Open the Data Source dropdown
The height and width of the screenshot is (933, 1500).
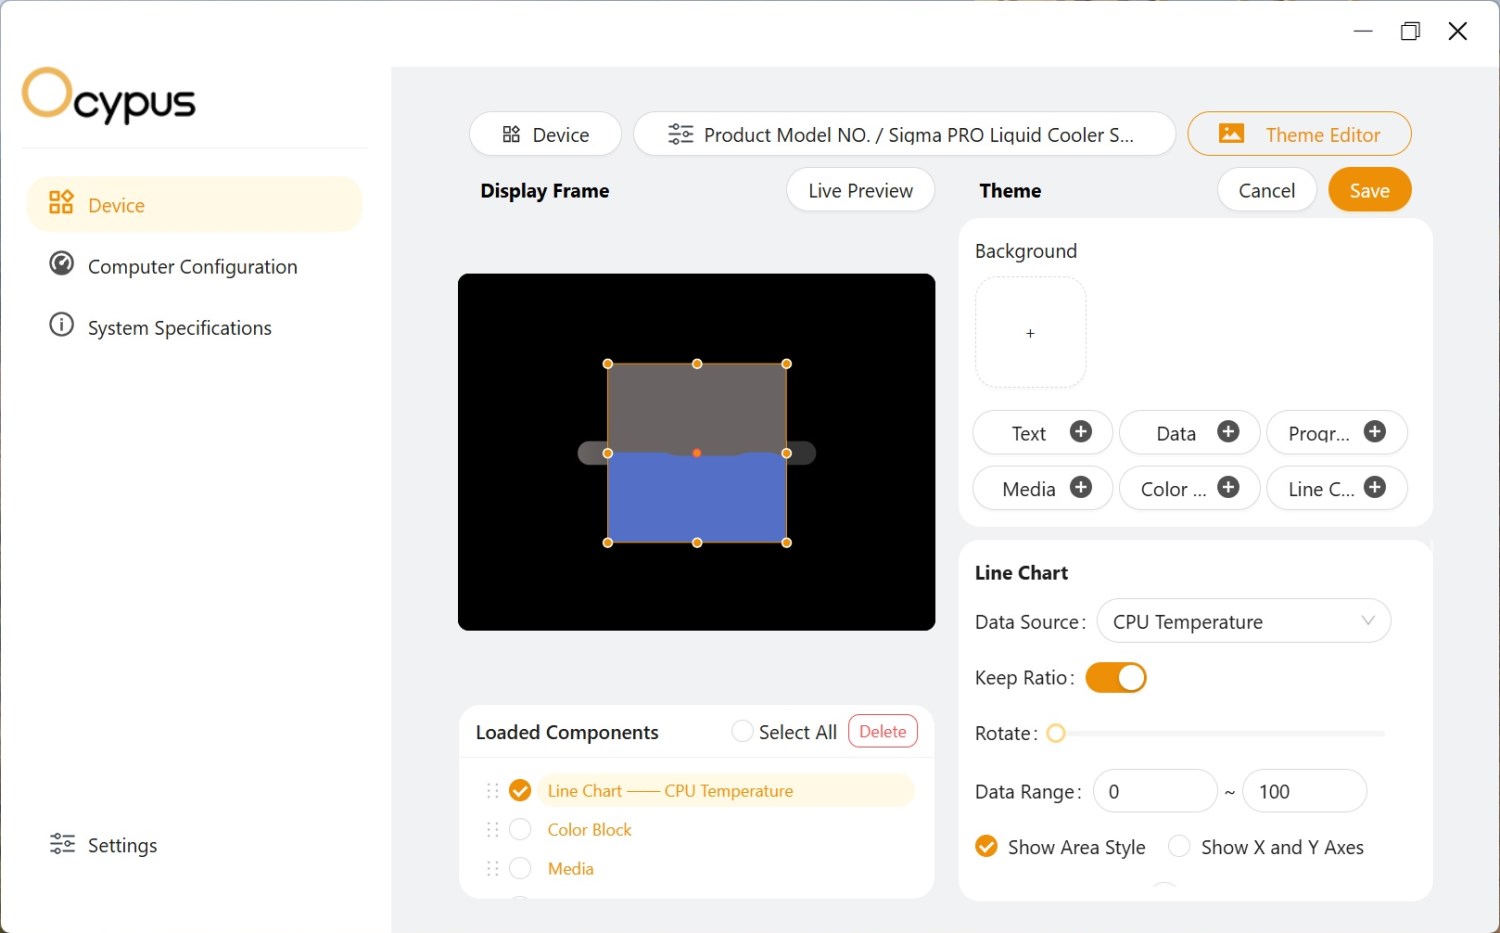pyautogui.click(x=1243, y=622)
